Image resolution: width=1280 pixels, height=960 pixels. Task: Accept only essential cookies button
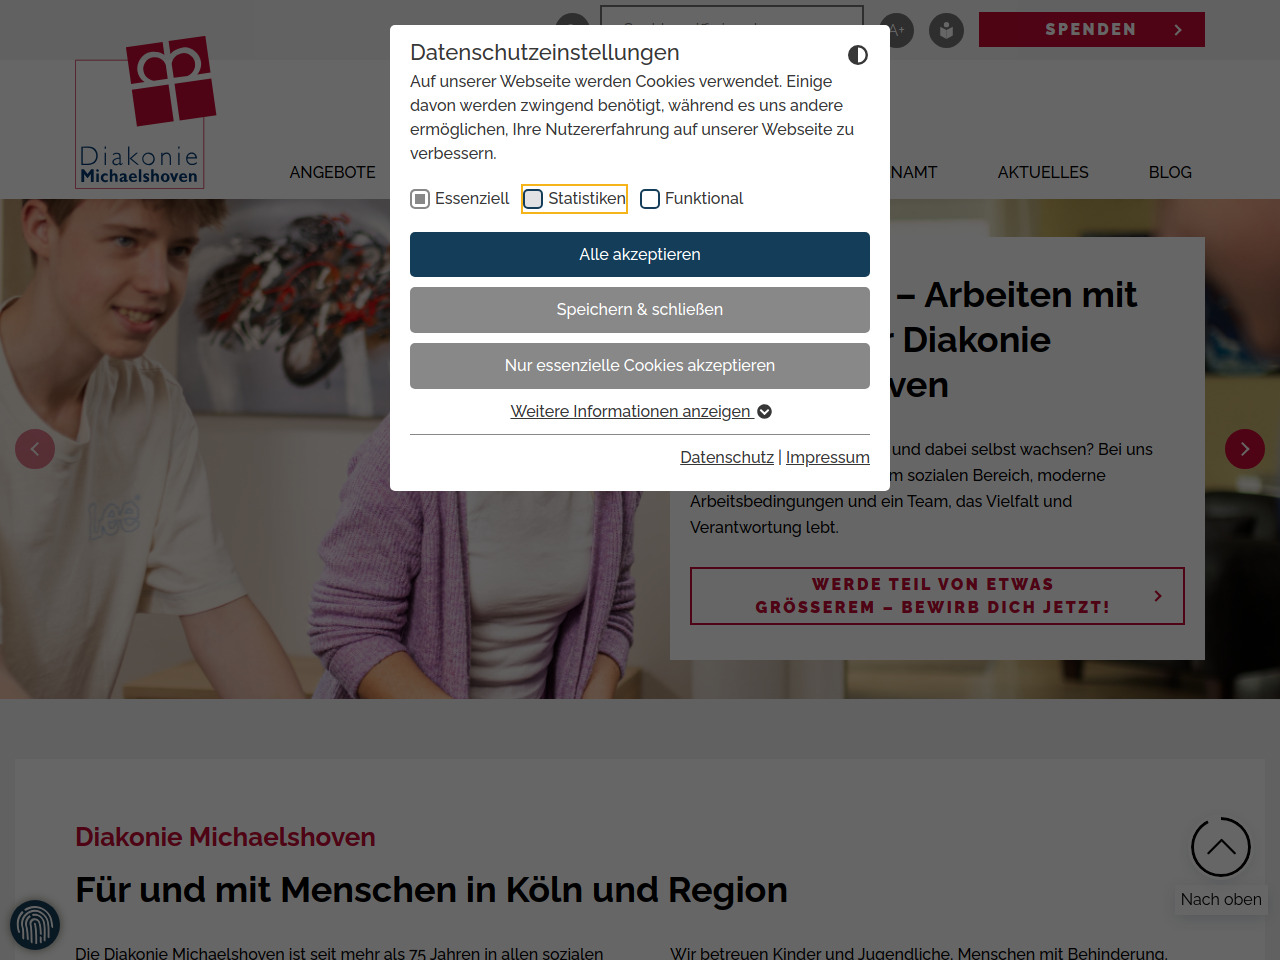point(639,366)
